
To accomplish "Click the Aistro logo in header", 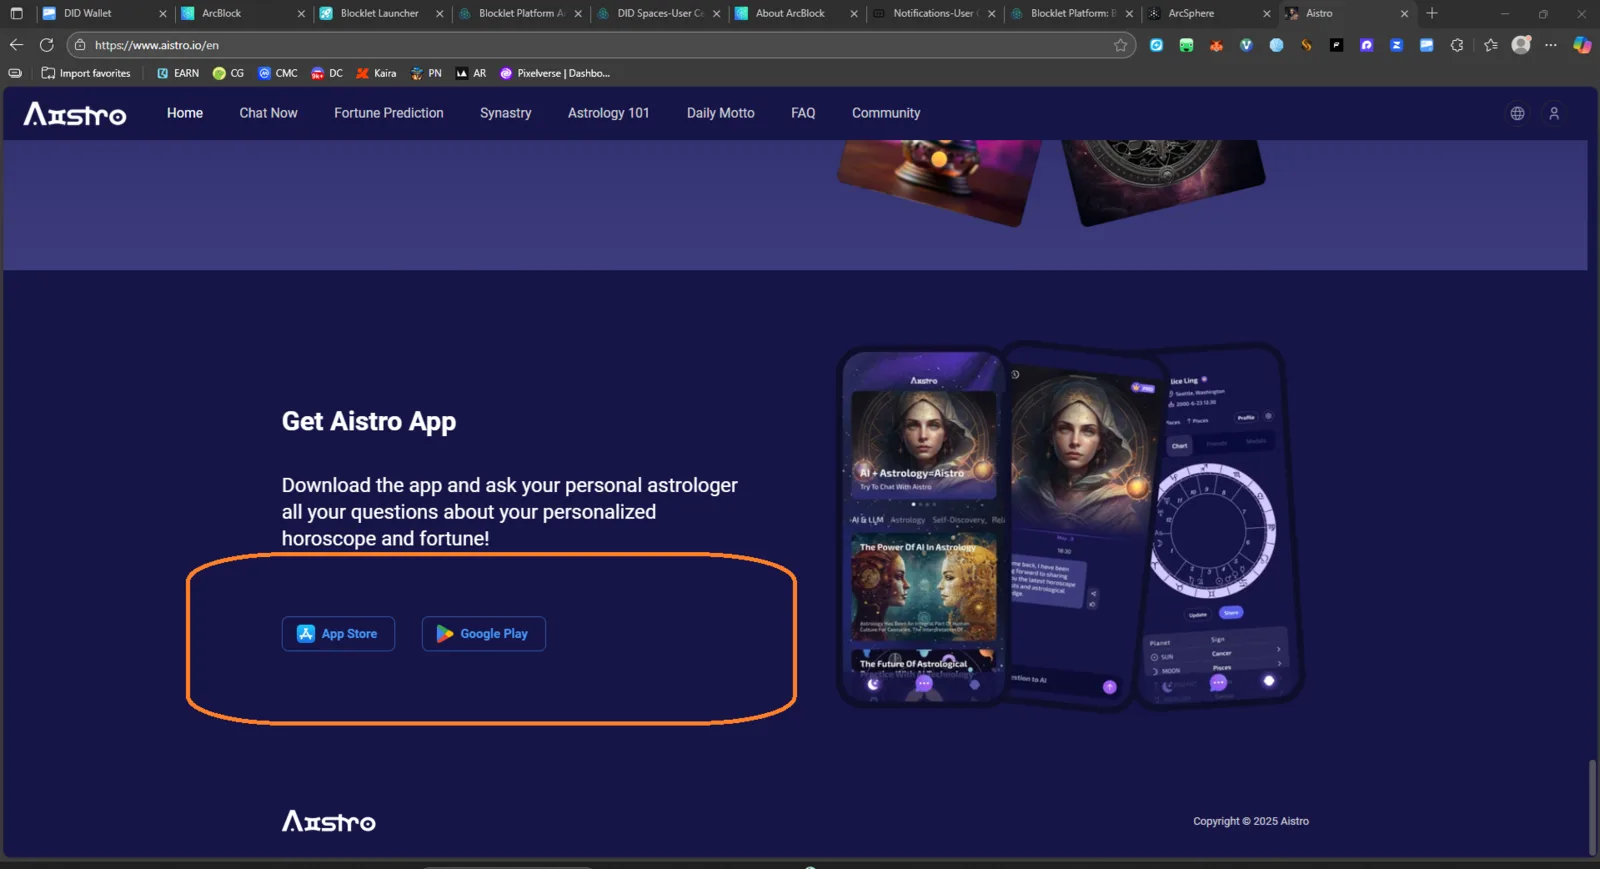I will tap(75, 114).
